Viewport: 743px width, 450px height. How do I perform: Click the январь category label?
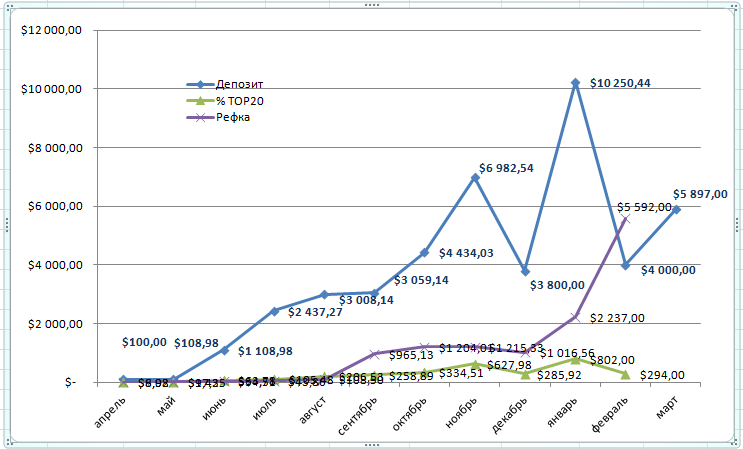coord(562,412)
